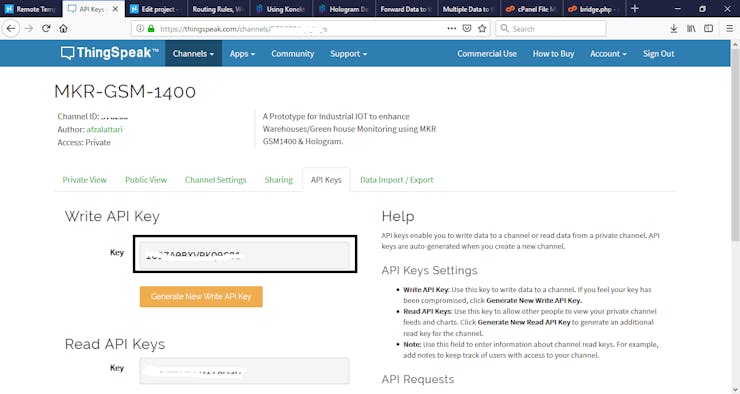Expand the Support dropdown menu
Screen dimensions: 740x394
coord(348,53)
